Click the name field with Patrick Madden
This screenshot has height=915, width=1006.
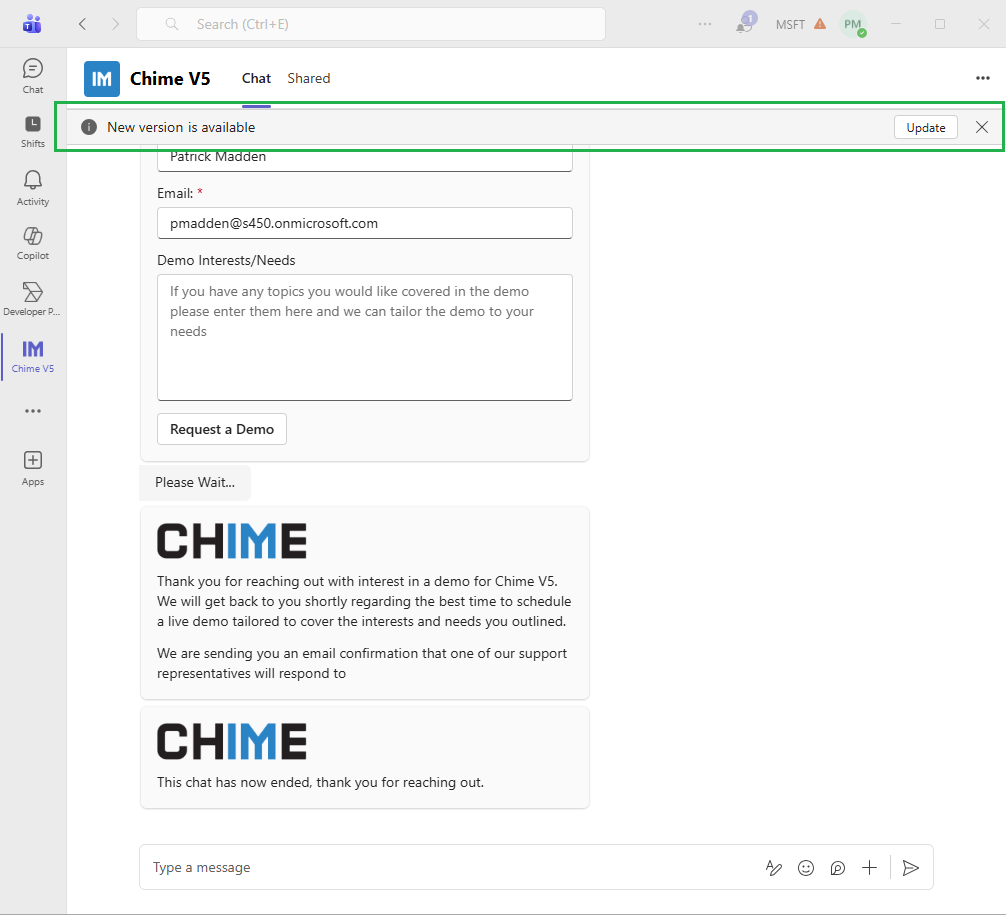pos(364,158)
